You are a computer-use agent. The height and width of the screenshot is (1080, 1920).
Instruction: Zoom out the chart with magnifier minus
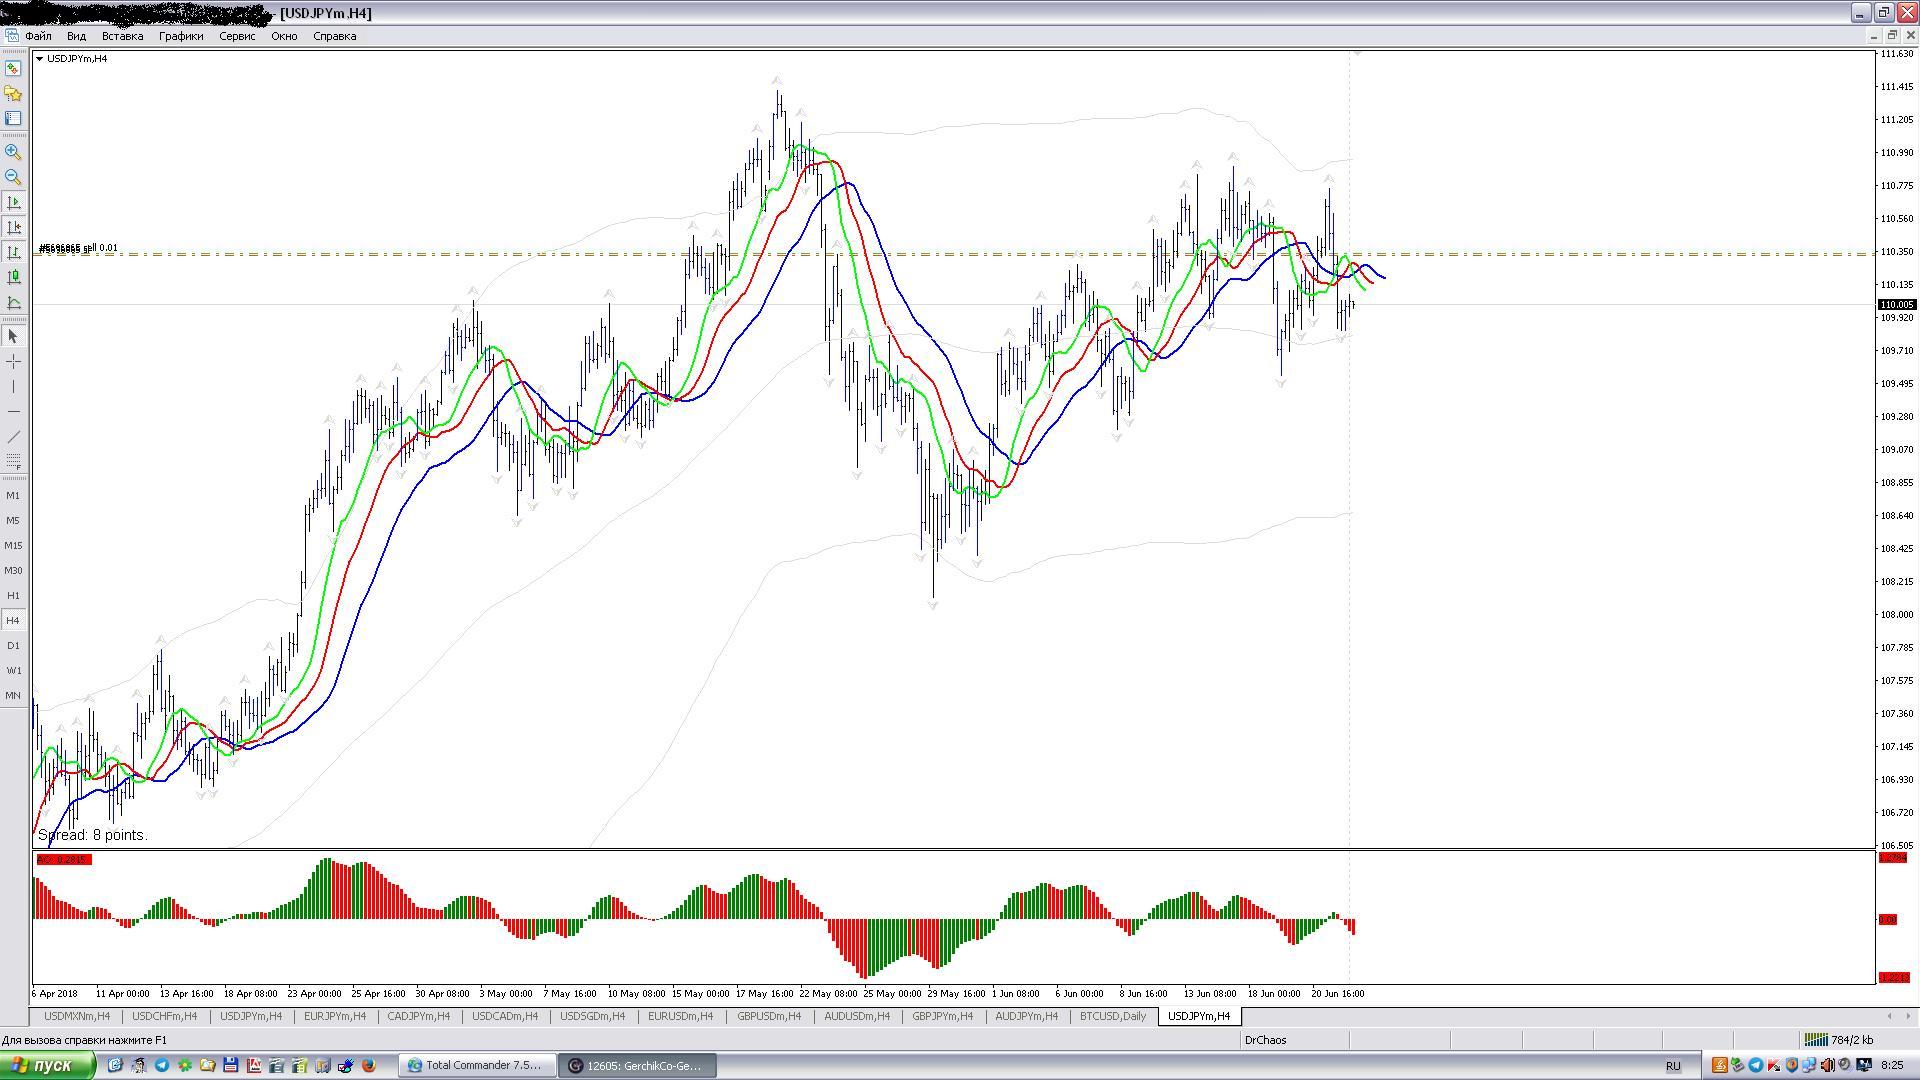click(13, 177)
